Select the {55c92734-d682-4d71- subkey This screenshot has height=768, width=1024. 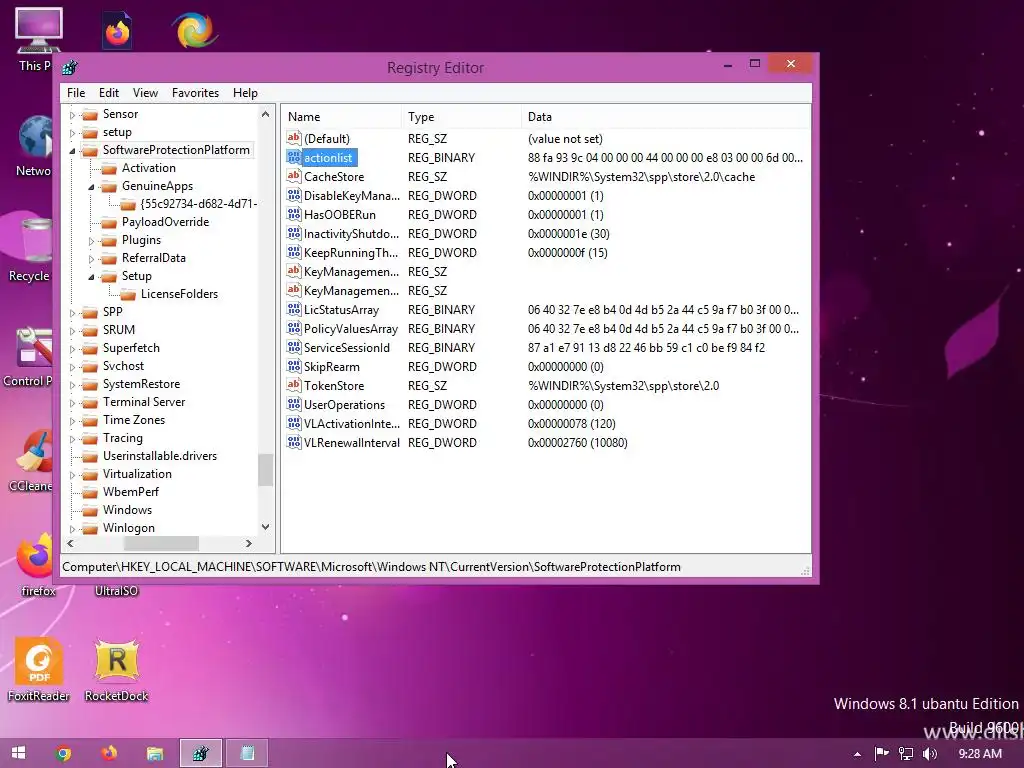click(199, 204)
